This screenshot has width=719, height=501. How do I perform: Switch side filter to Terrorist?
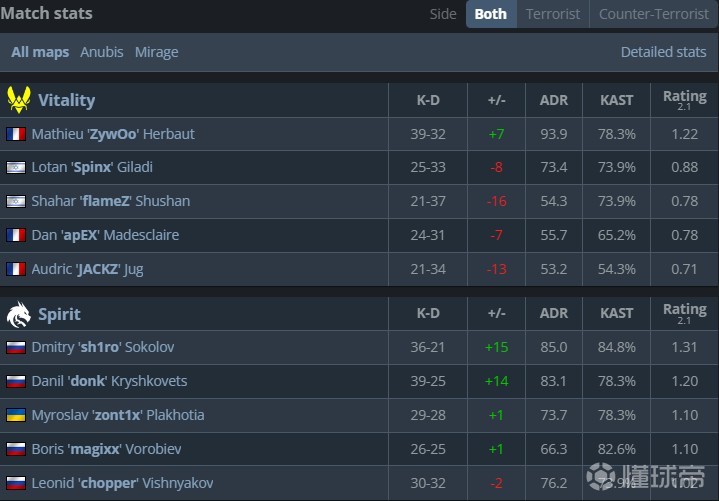click(x=552, y=14)
